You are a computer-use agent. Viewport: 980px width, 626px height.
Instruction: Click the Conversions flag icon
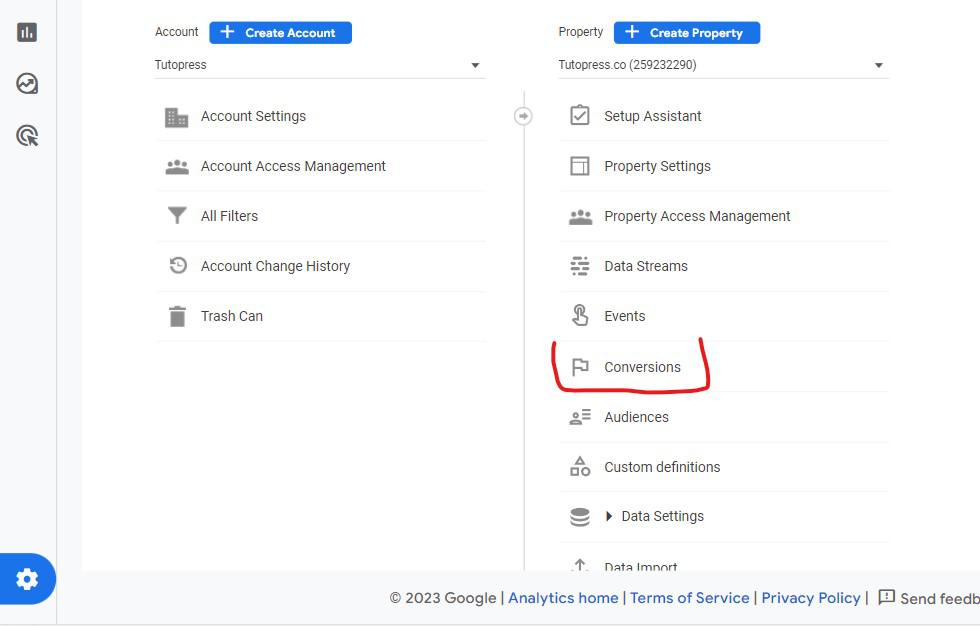pos(580,366)
